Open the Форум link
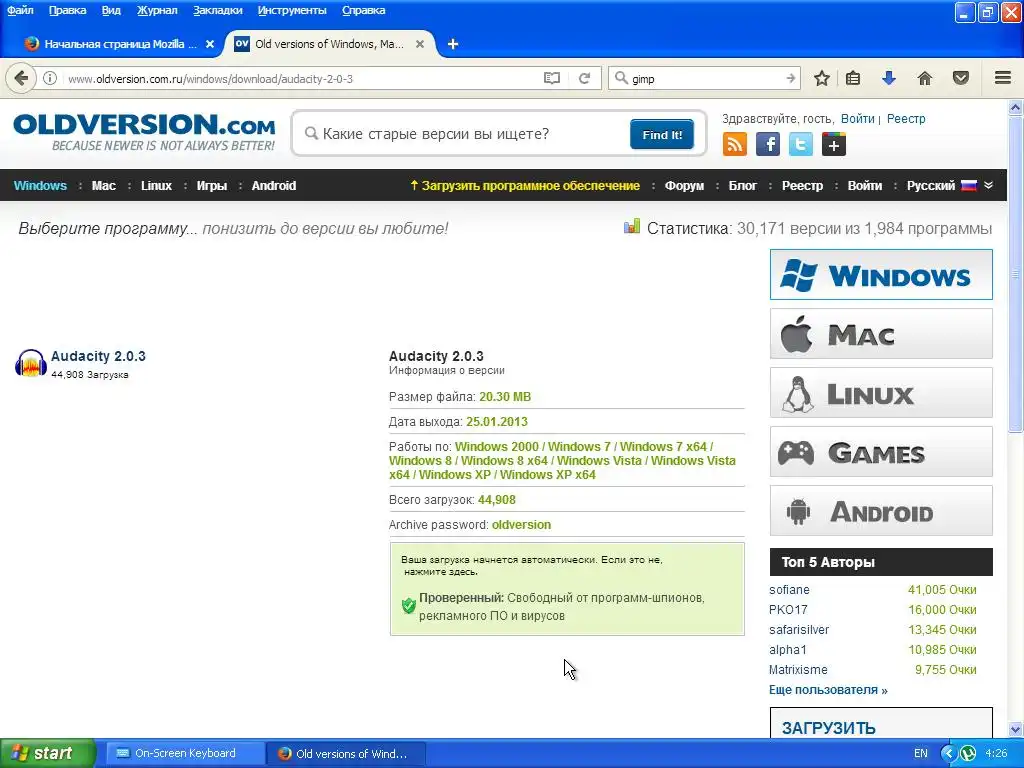This screenshot has height=768, width=1024. pos(684,185)
